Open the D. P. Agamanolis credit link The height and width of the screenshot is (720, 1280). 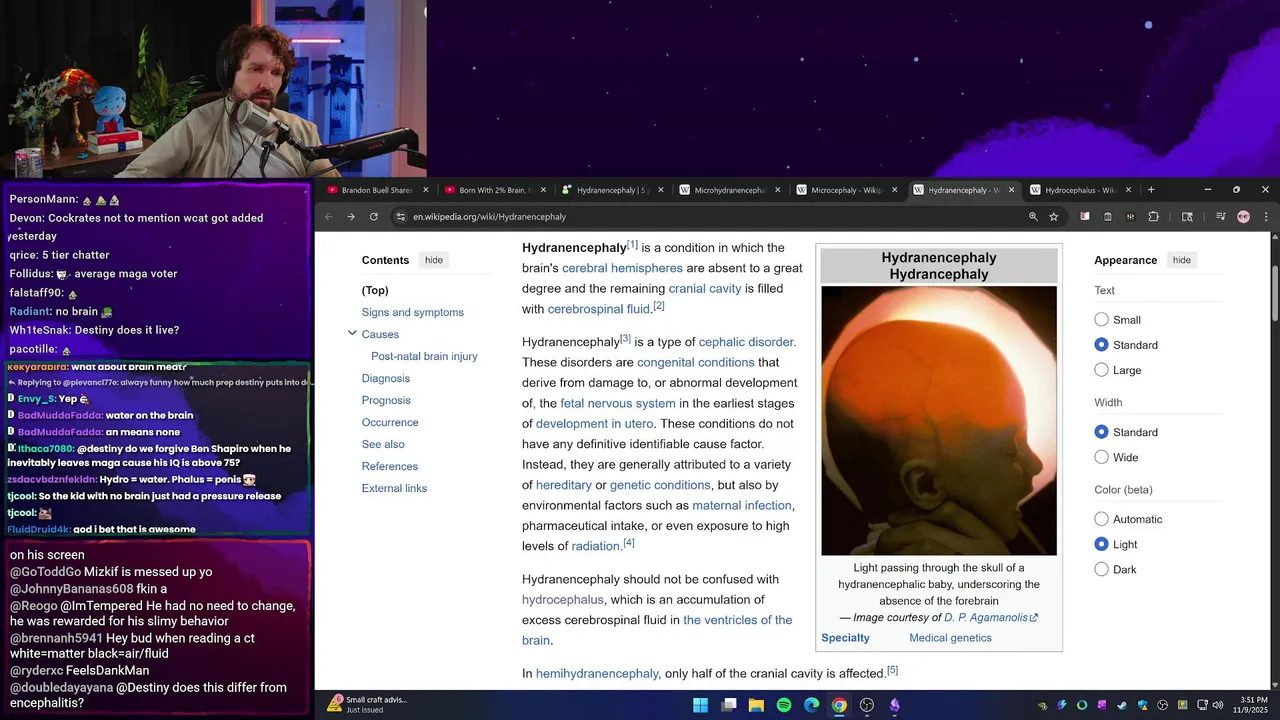[x=991, y=618]
